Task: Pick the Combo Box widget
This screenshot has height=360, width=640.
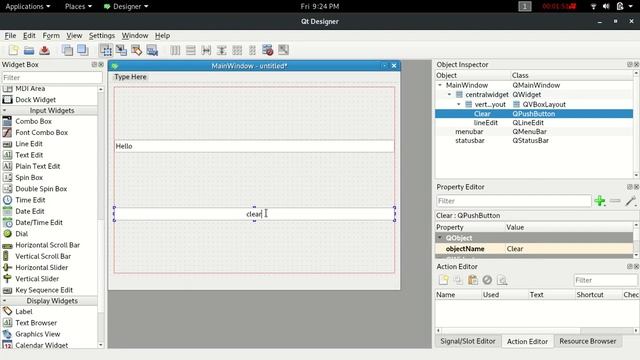Action: (x=33, y=121)
